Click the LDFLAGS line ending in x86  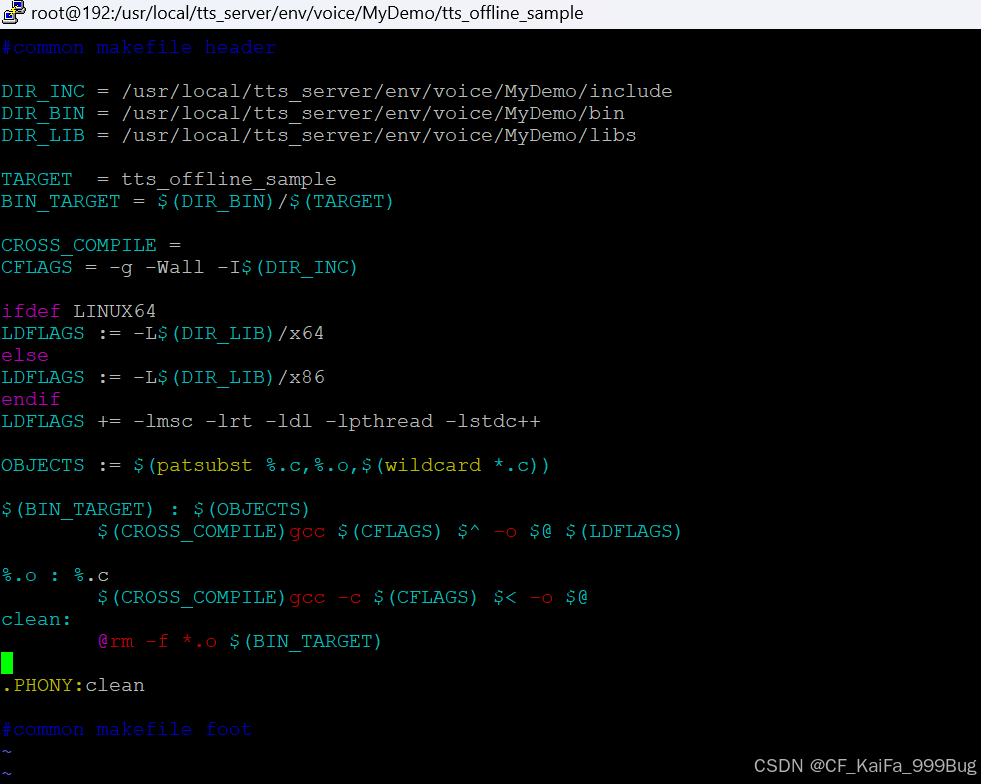(163, 377)
